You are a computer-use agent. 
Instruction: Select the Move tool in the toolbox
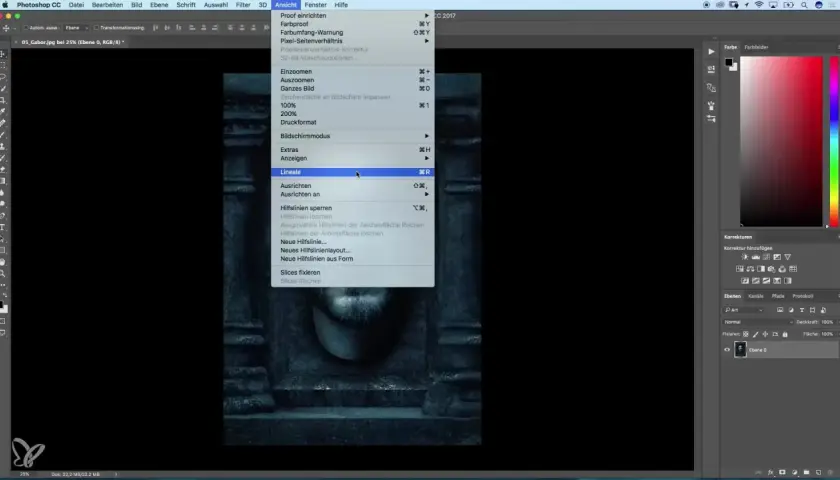point(3,54)
